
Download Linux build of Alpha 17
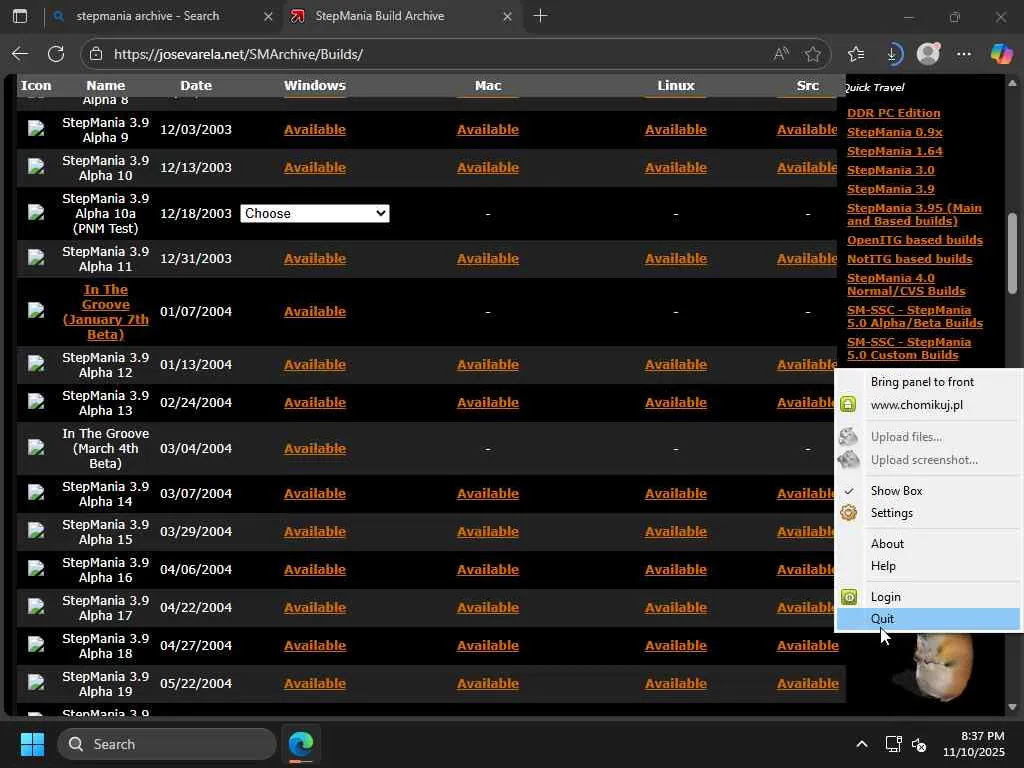click(676, 607)
